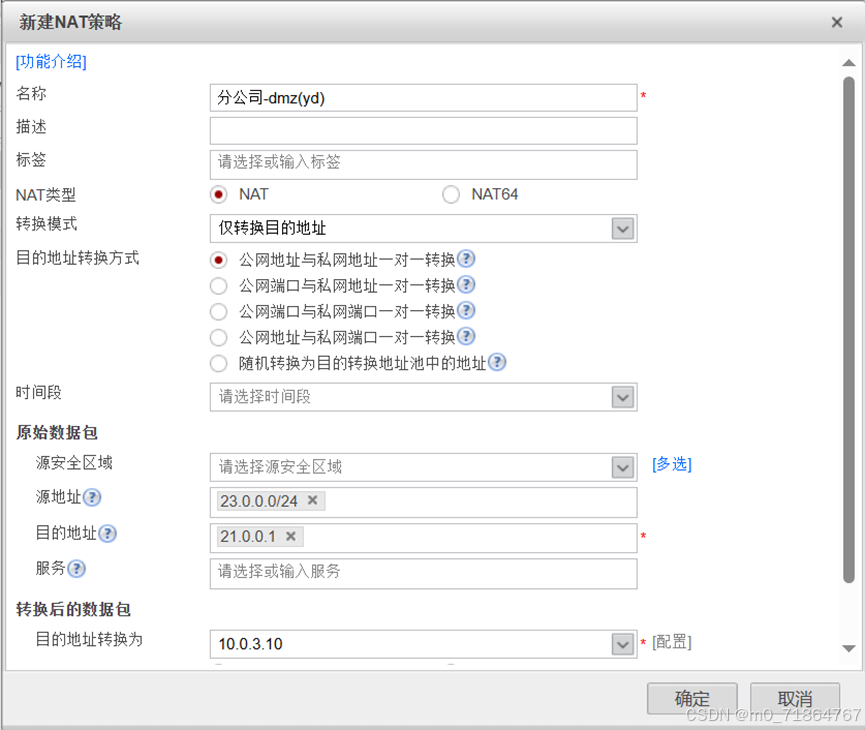Screen dimensions: 865x730
Task: Show help icon next to 源地址
Action: click(x=92, y=498)
